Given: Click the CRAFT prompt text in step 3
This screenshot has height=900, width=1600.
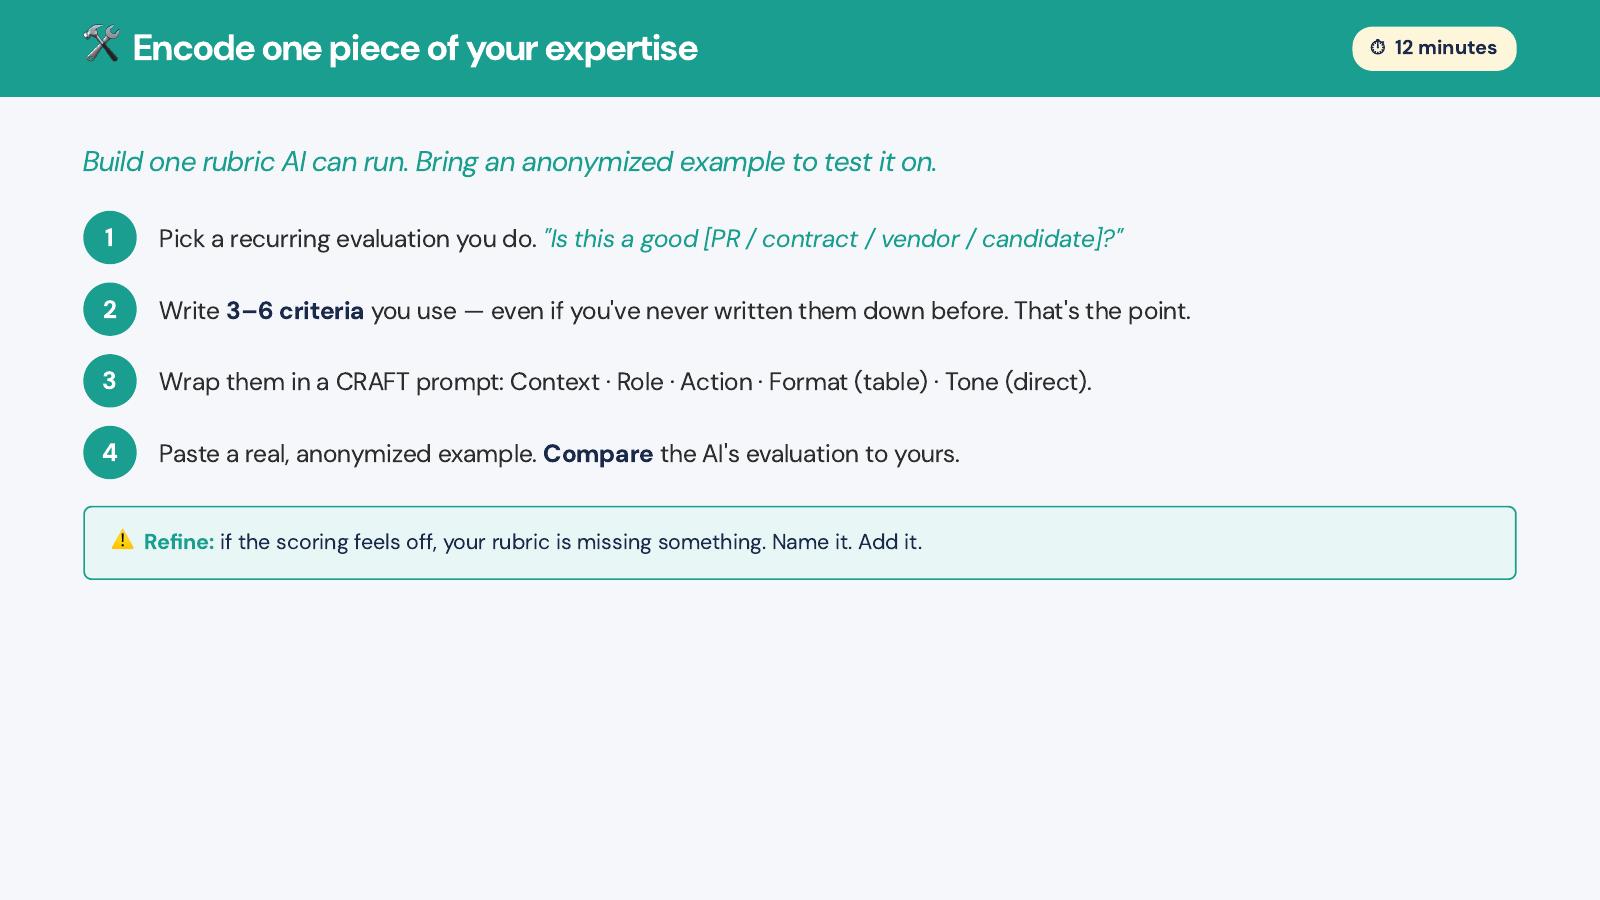Looking at the screenshot, I should (x=418, y=382).
